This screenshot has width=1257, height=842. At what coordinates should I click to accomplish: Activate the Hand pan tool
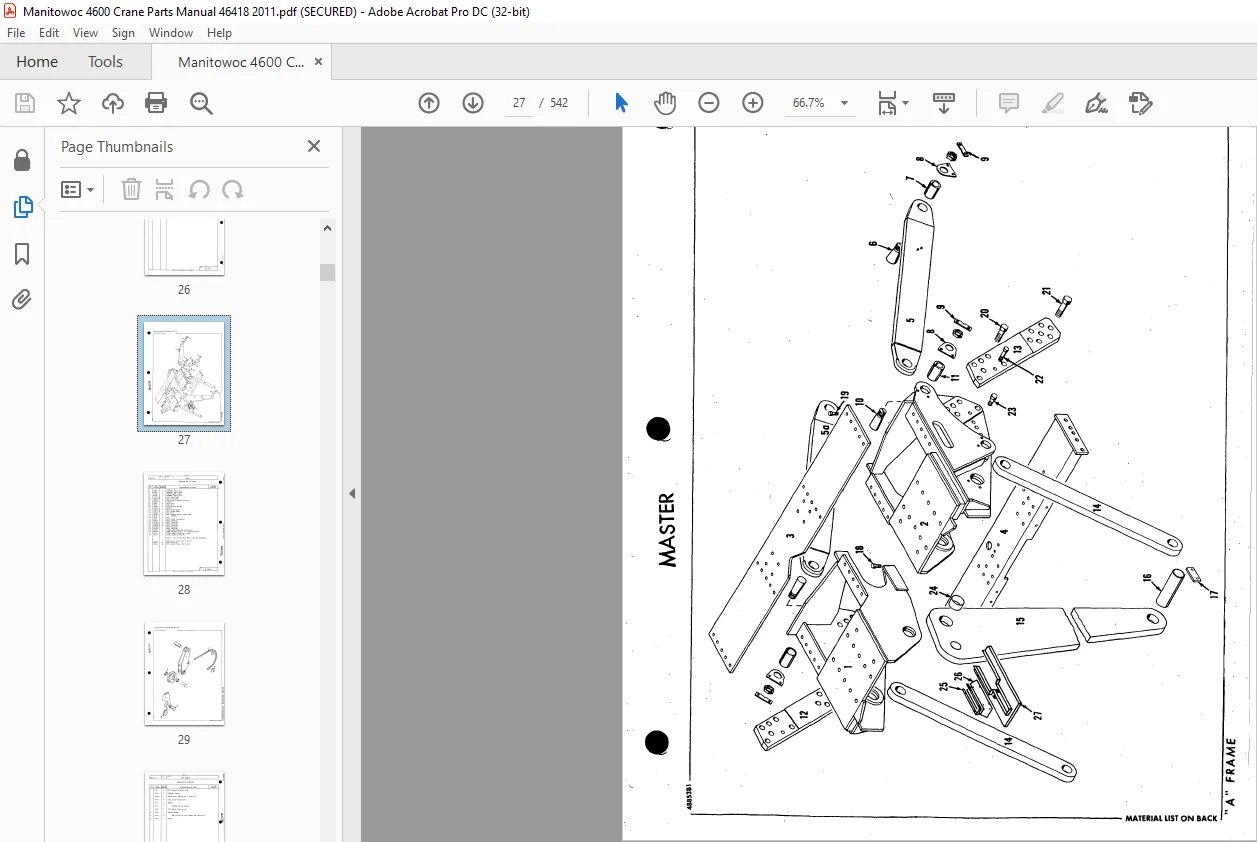pyautogui.click(x=665, y=103)
